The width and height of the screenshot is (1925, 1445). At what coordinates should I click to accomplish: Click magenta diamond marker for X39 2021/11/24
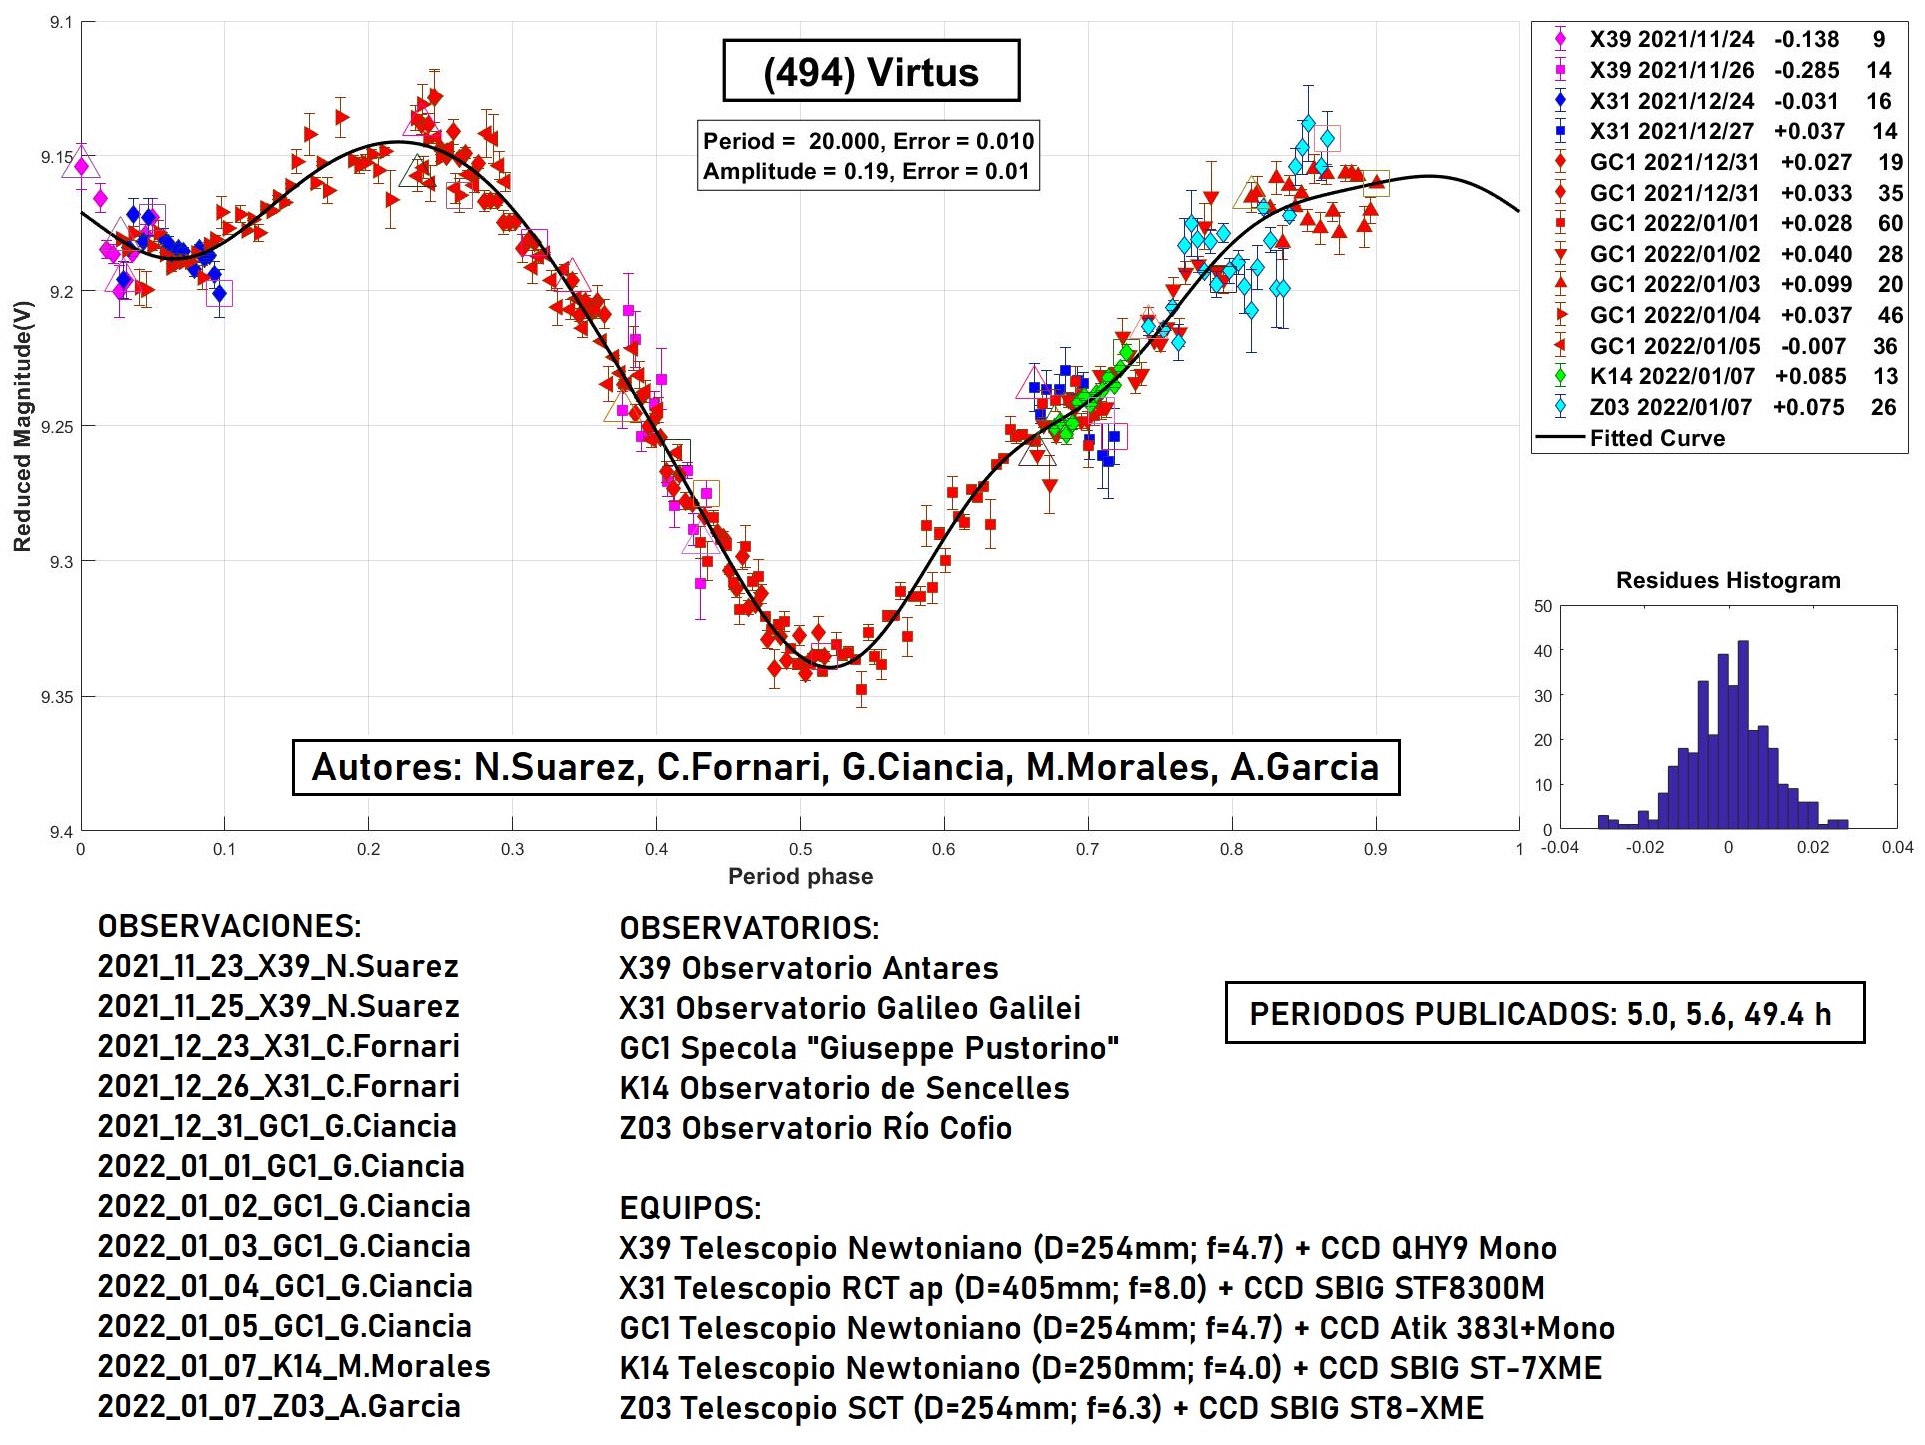[x=1560, y=39]
